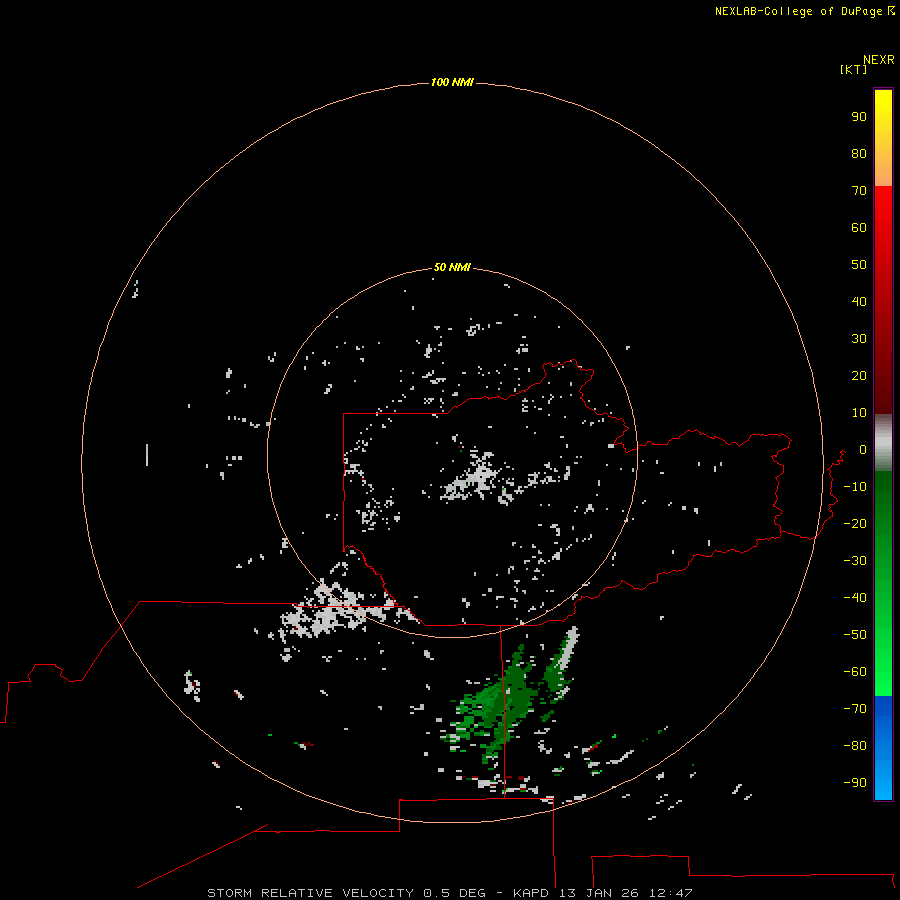The width and height of the screenshot is (900, 900).
Task: Click the KT units label above color bar
Action: 854,69
